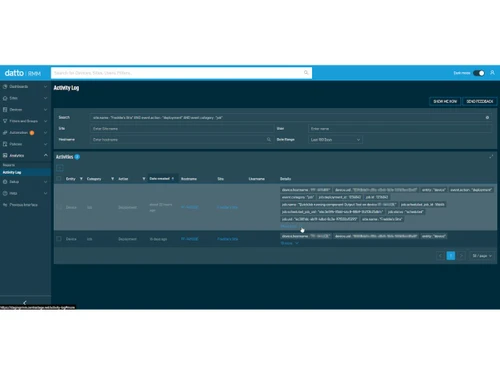Screen dimensions: 500x375
Task: Expand the Filters and Groups chevron
Action: pyautogui.click(x=45, y=121)
